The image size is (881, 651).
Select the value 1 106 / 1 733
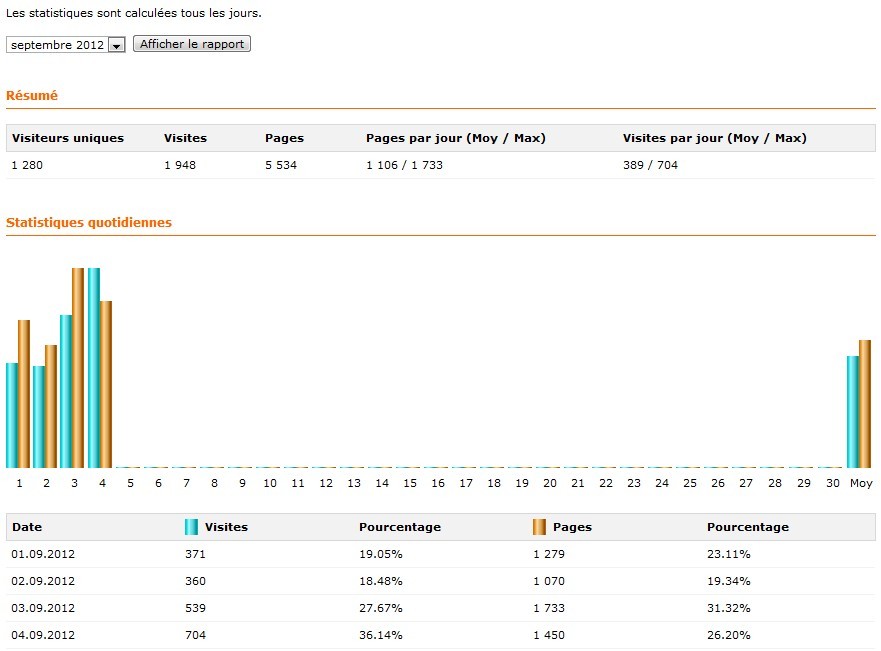(405, 165)
